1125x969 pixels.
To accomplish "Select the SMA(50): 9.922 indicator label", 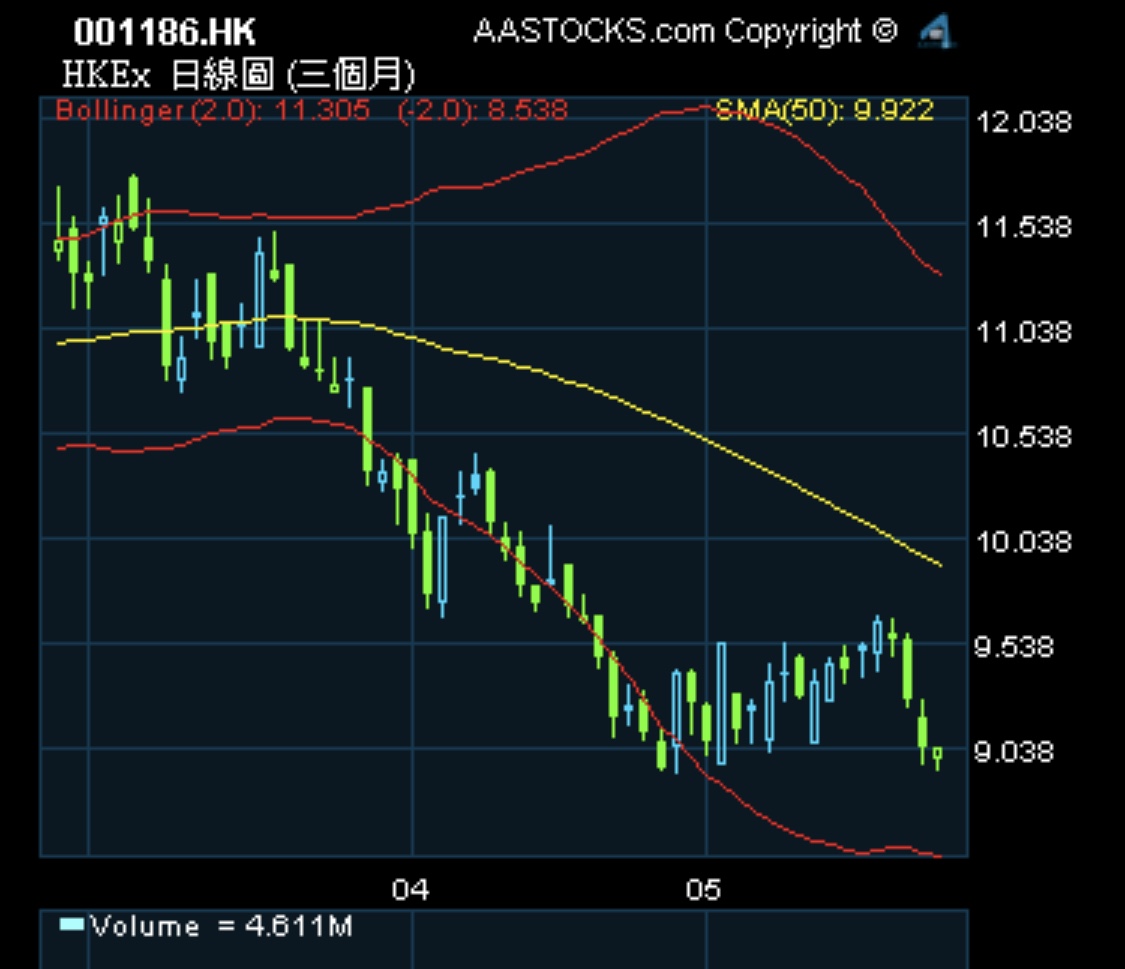I will pyautogui.click(x=825, y=109).
